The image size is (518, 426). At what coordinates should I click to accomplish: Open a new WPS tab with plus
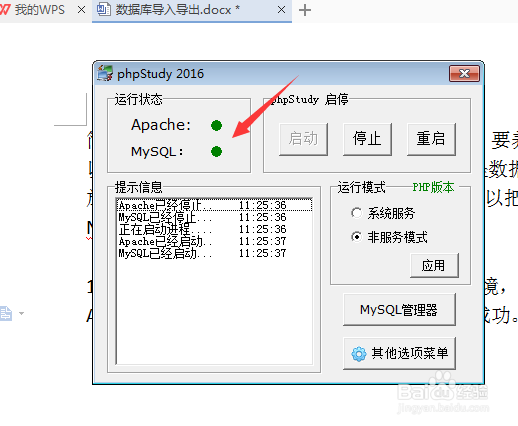pos(305,10)
